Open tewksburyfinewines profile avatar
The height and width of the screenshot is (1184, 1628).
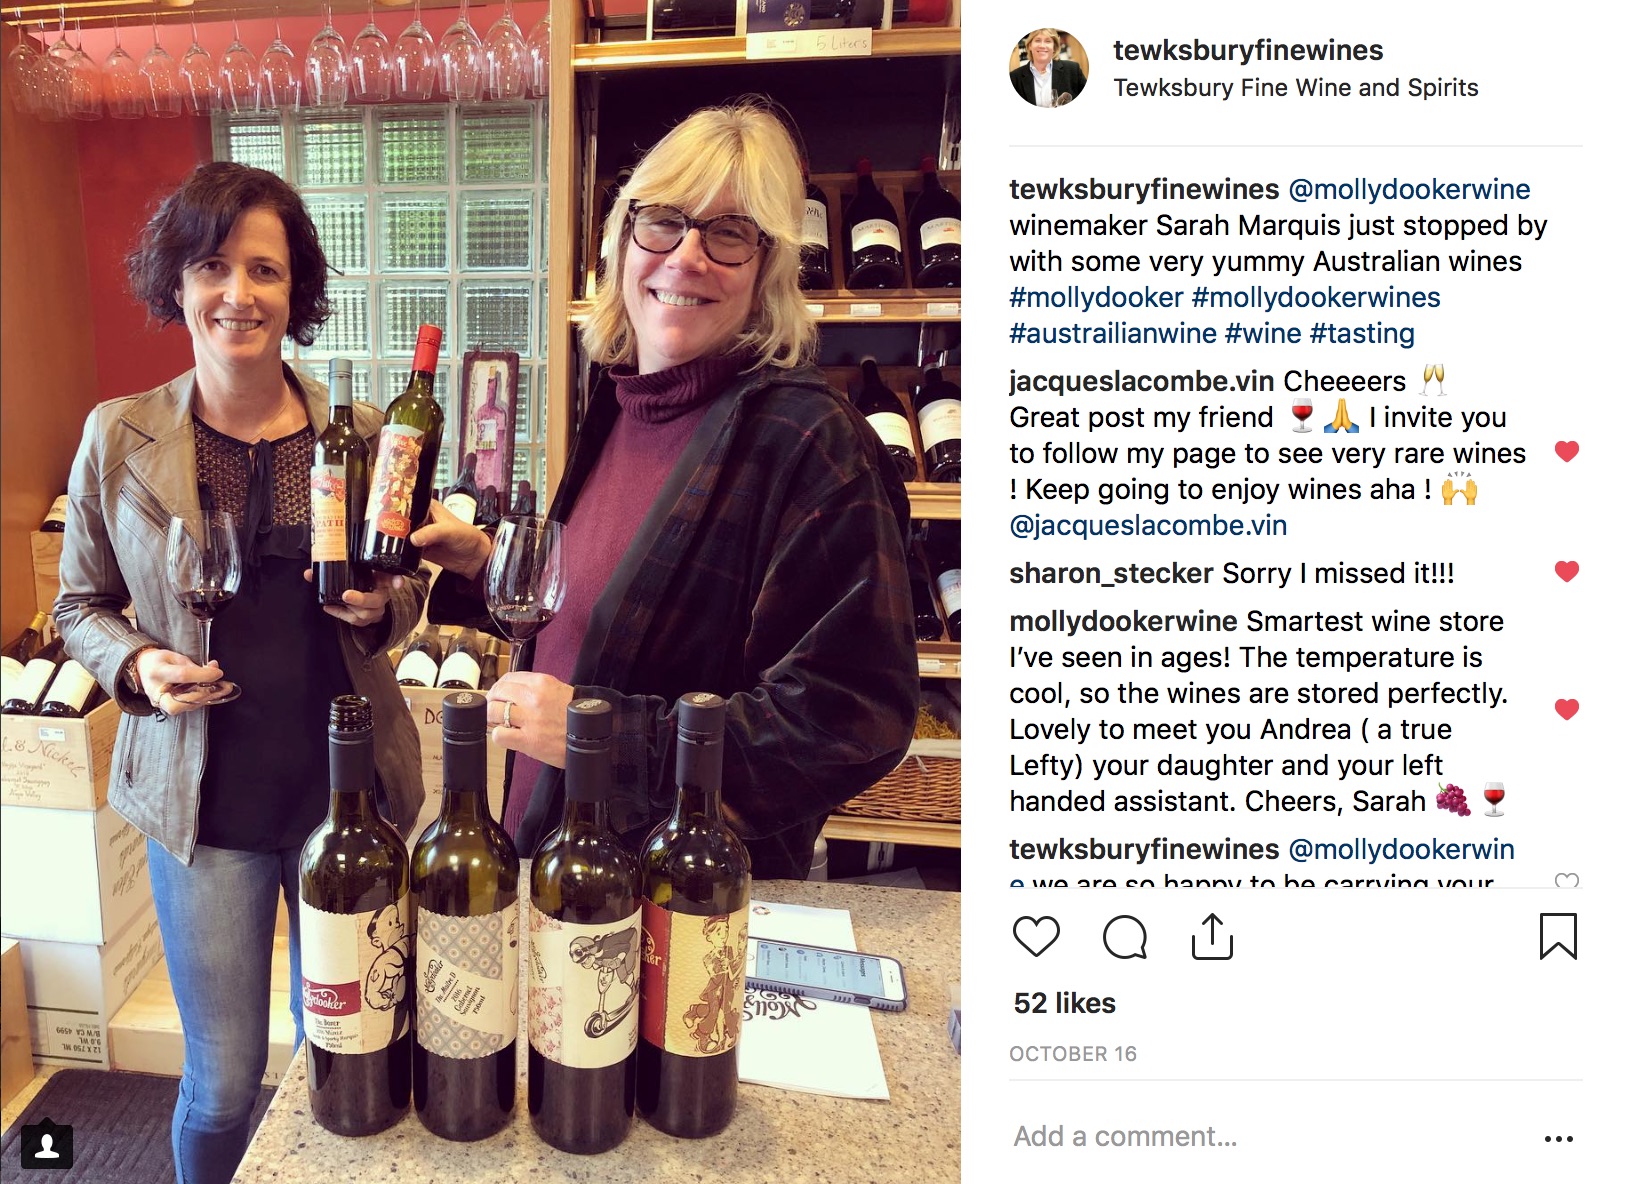1049,68
